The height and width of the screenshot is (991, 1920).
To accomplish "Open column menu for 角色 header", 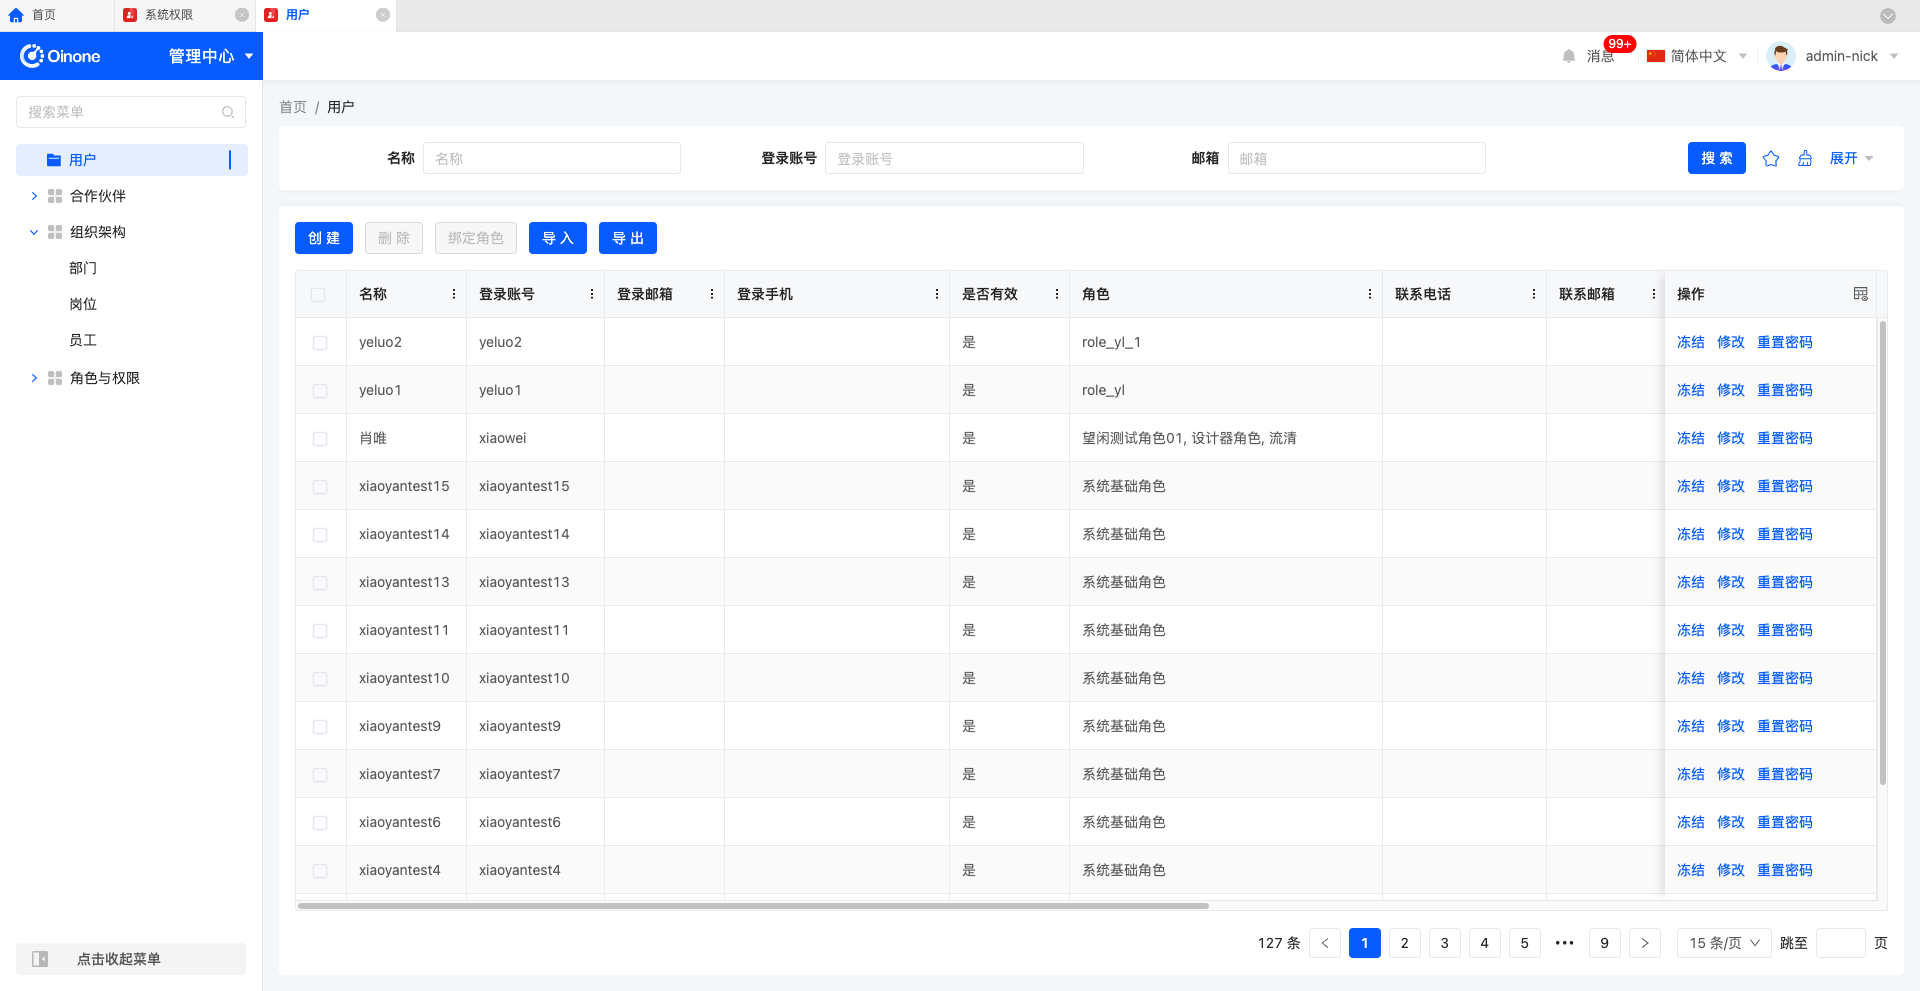I will [1370, 294].
